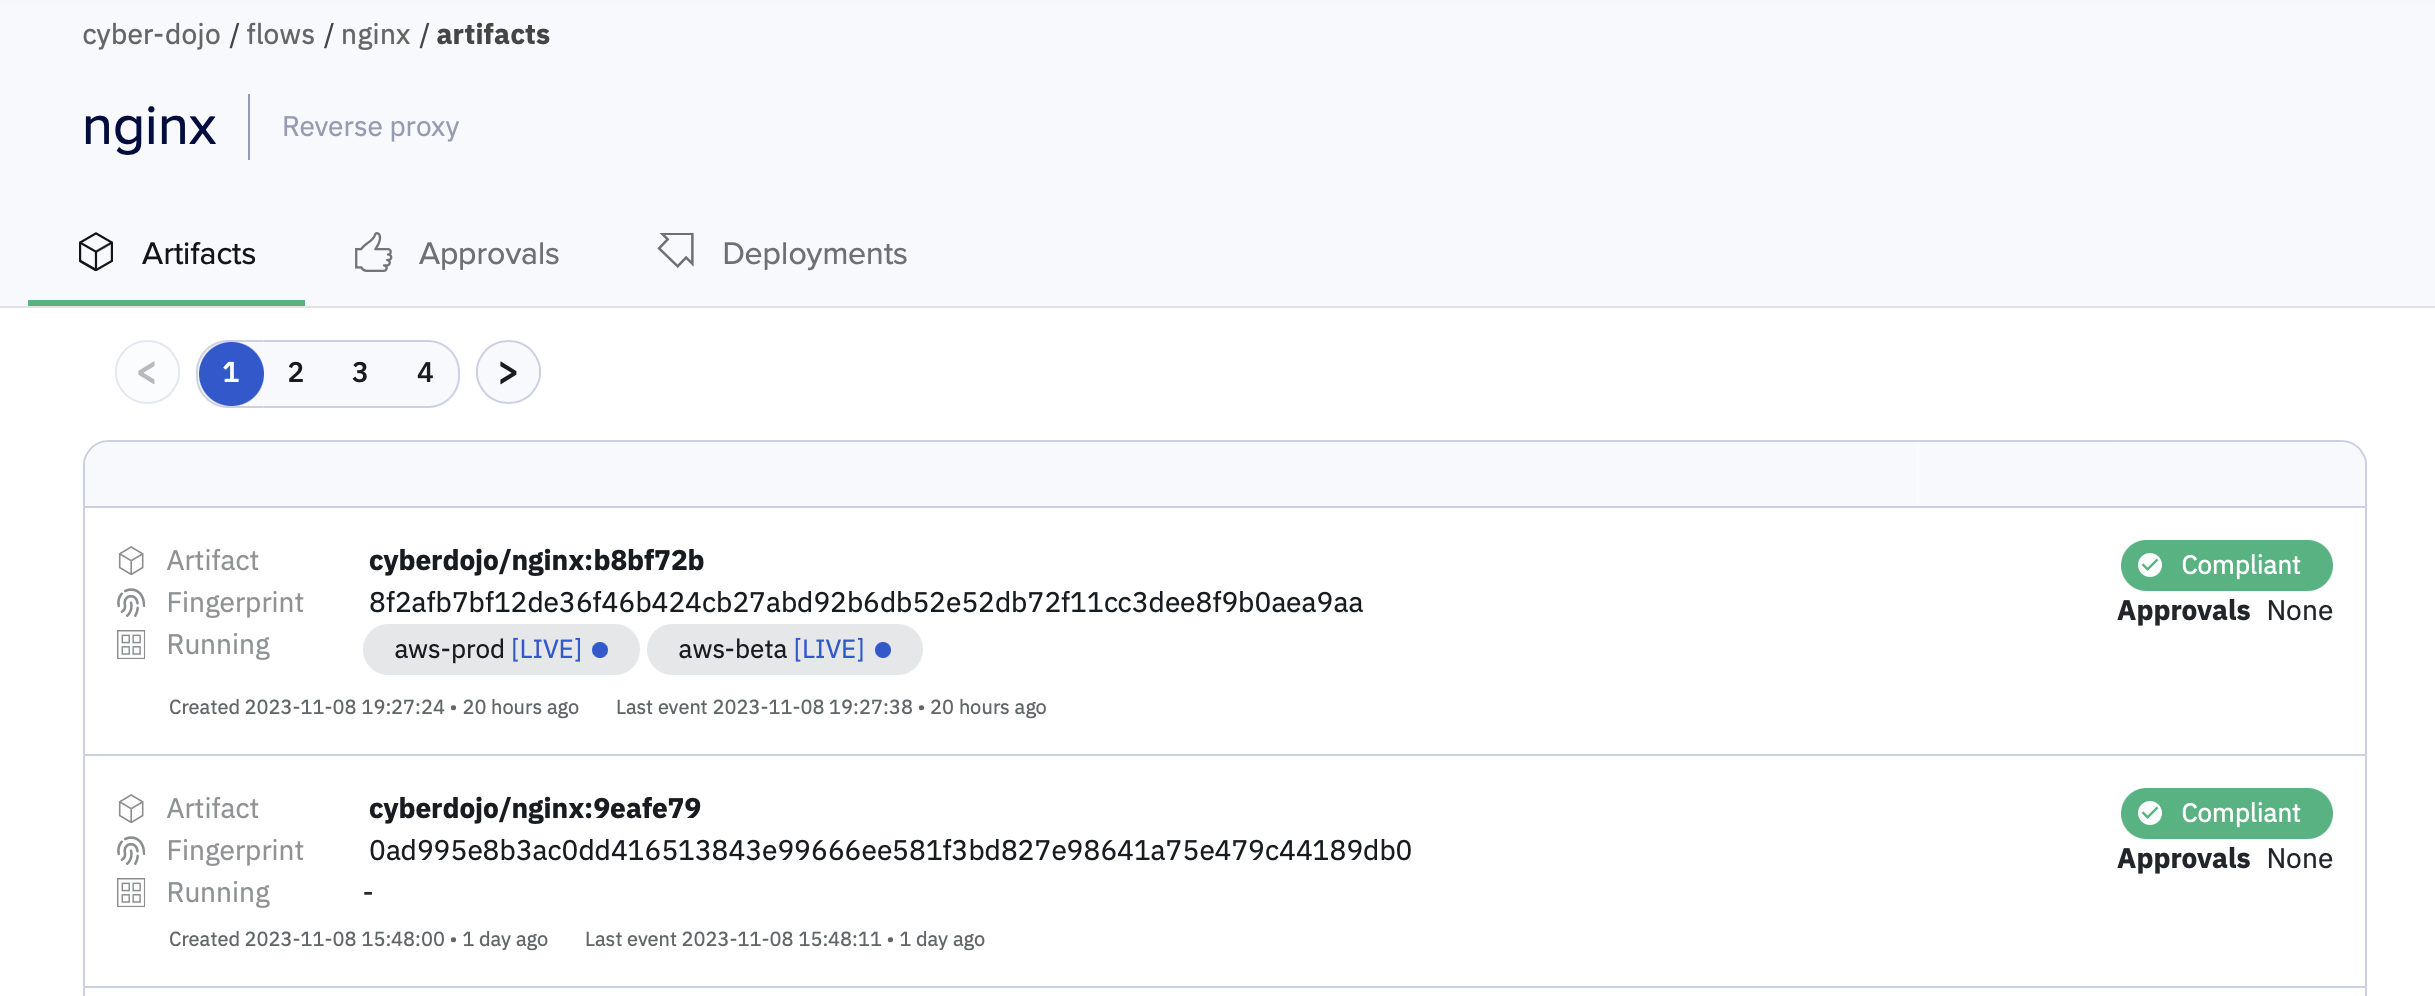
Task: Open artifact cyberdojo/nginx:b8bf72b
Action: [536, 561]
